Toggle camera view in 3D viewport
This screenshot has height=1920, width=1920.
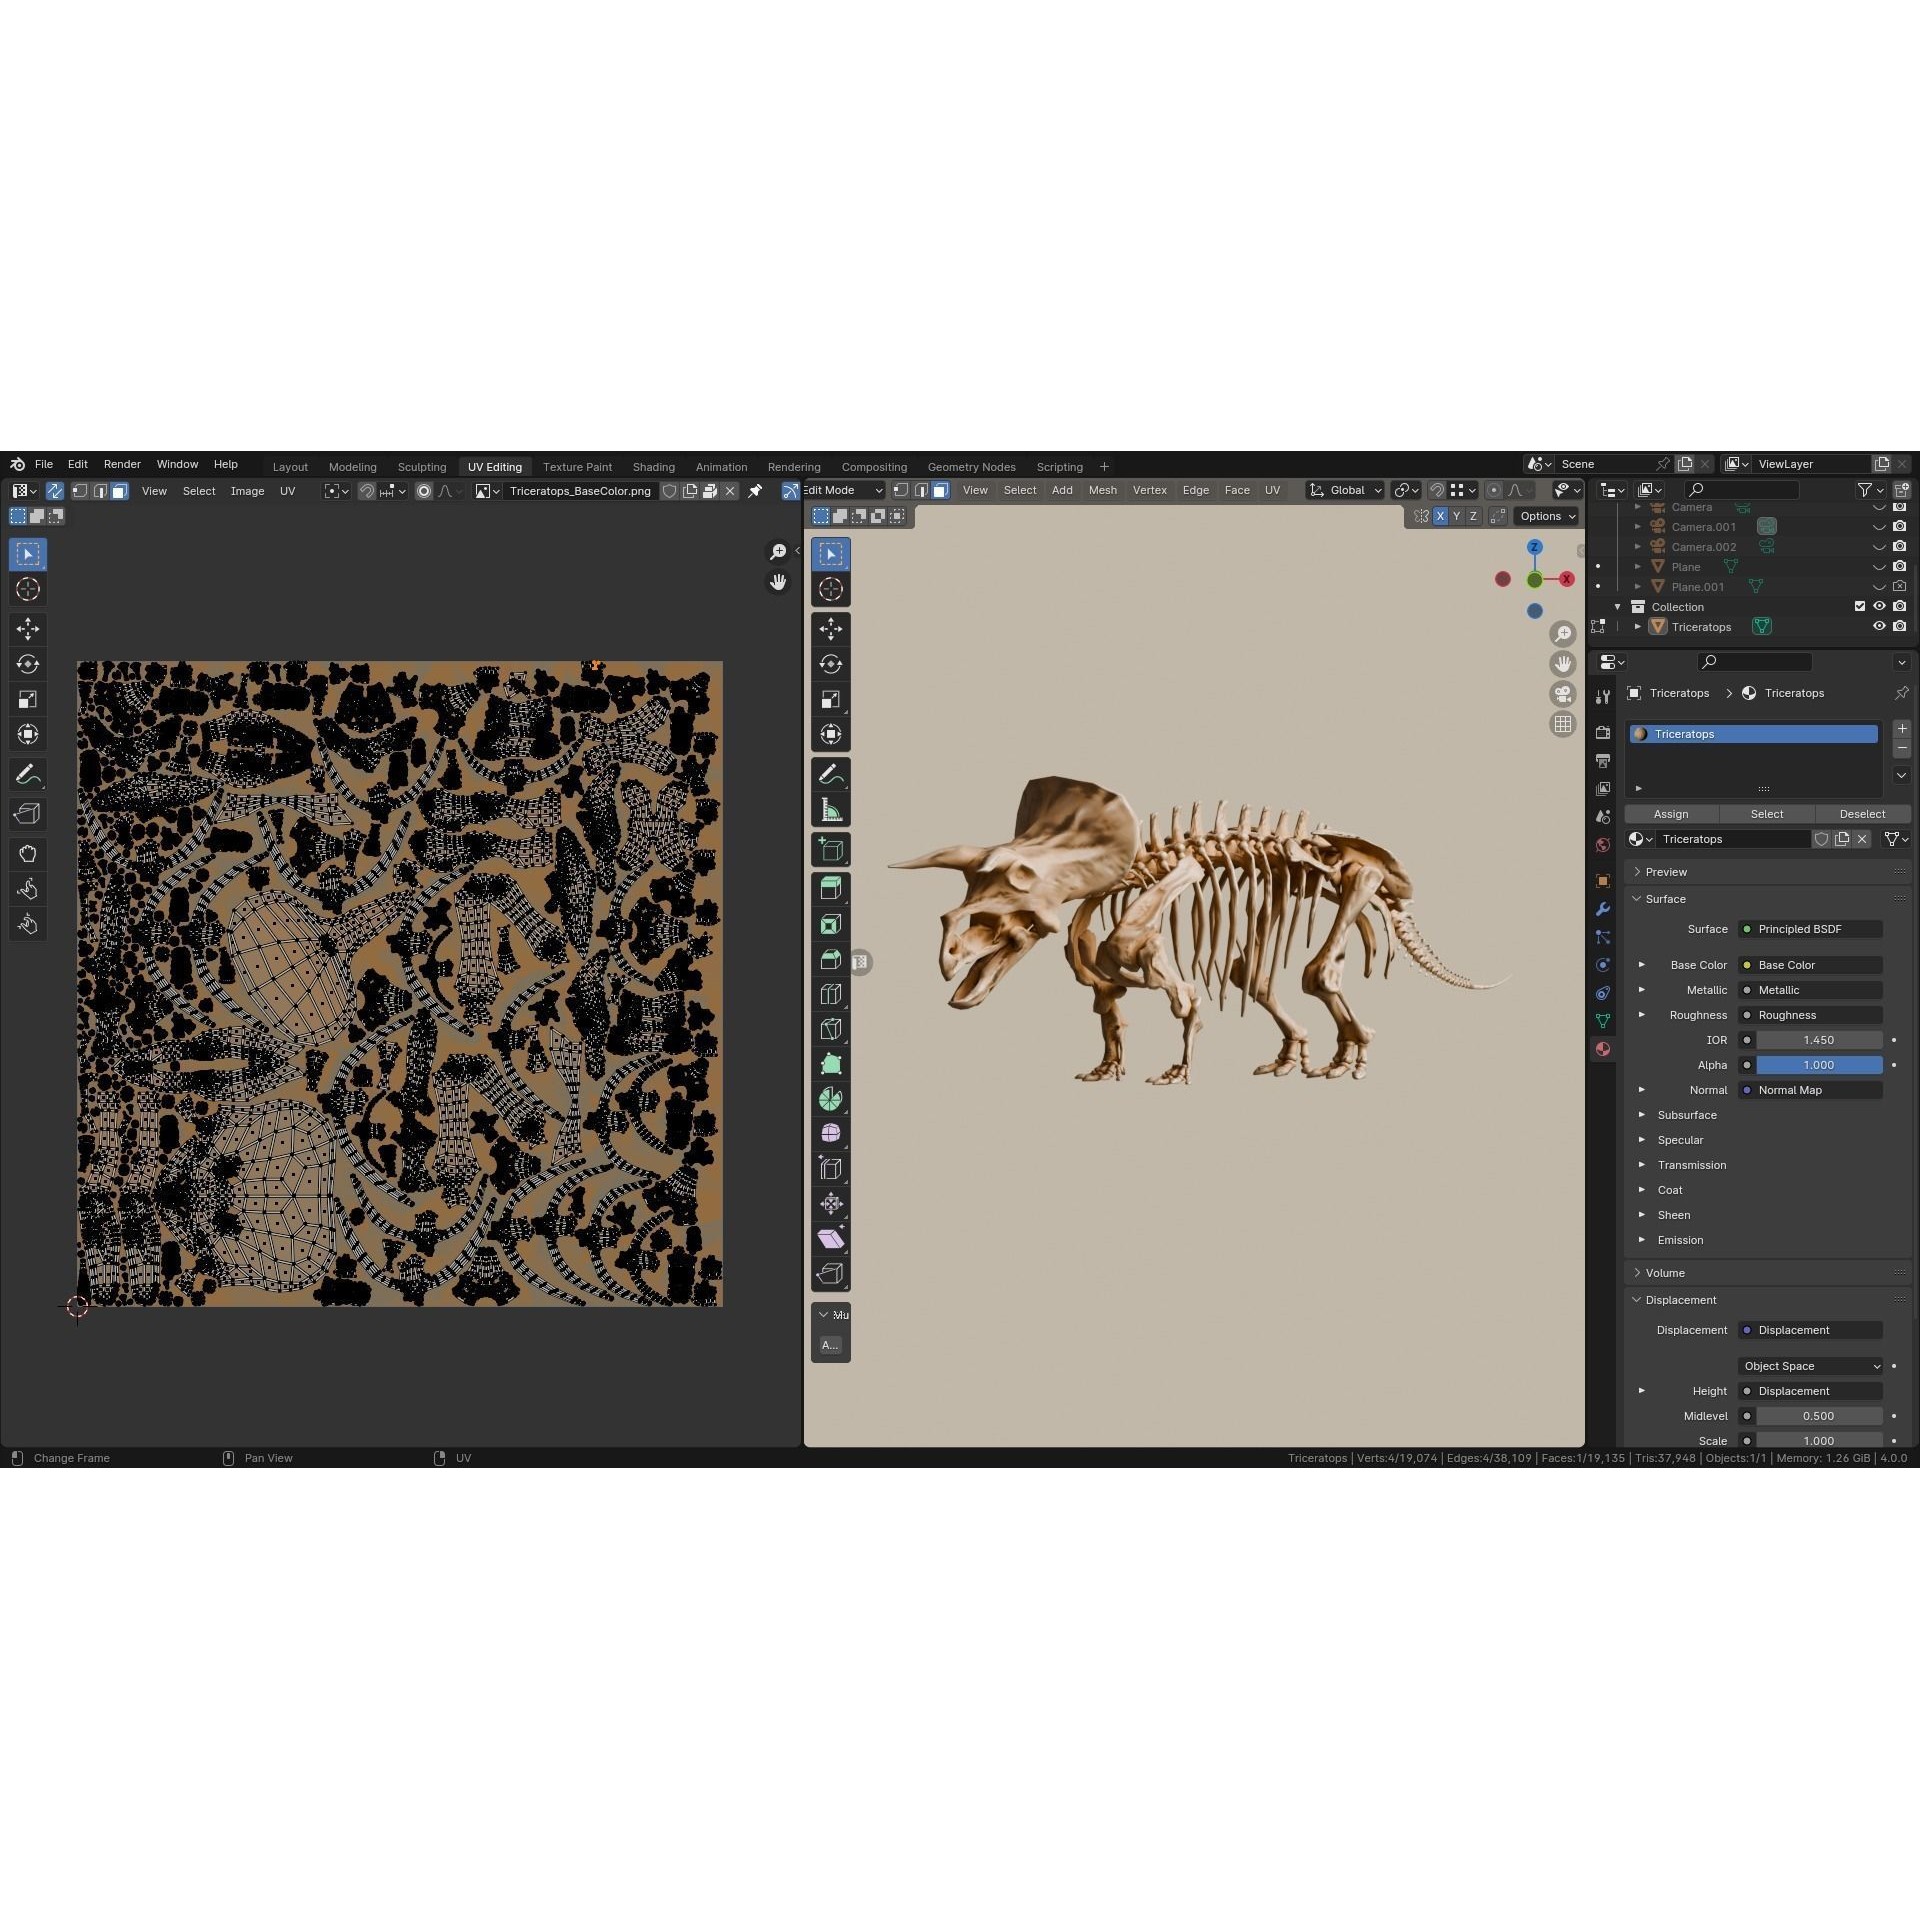click(1563, 694)
